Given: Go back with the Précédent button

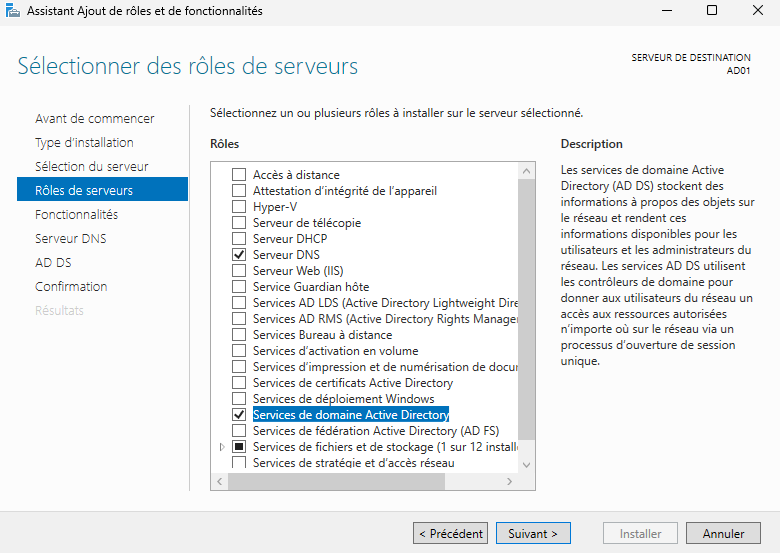Looking at the screenshot, I should pyautogui.click(x=451, y=533).
